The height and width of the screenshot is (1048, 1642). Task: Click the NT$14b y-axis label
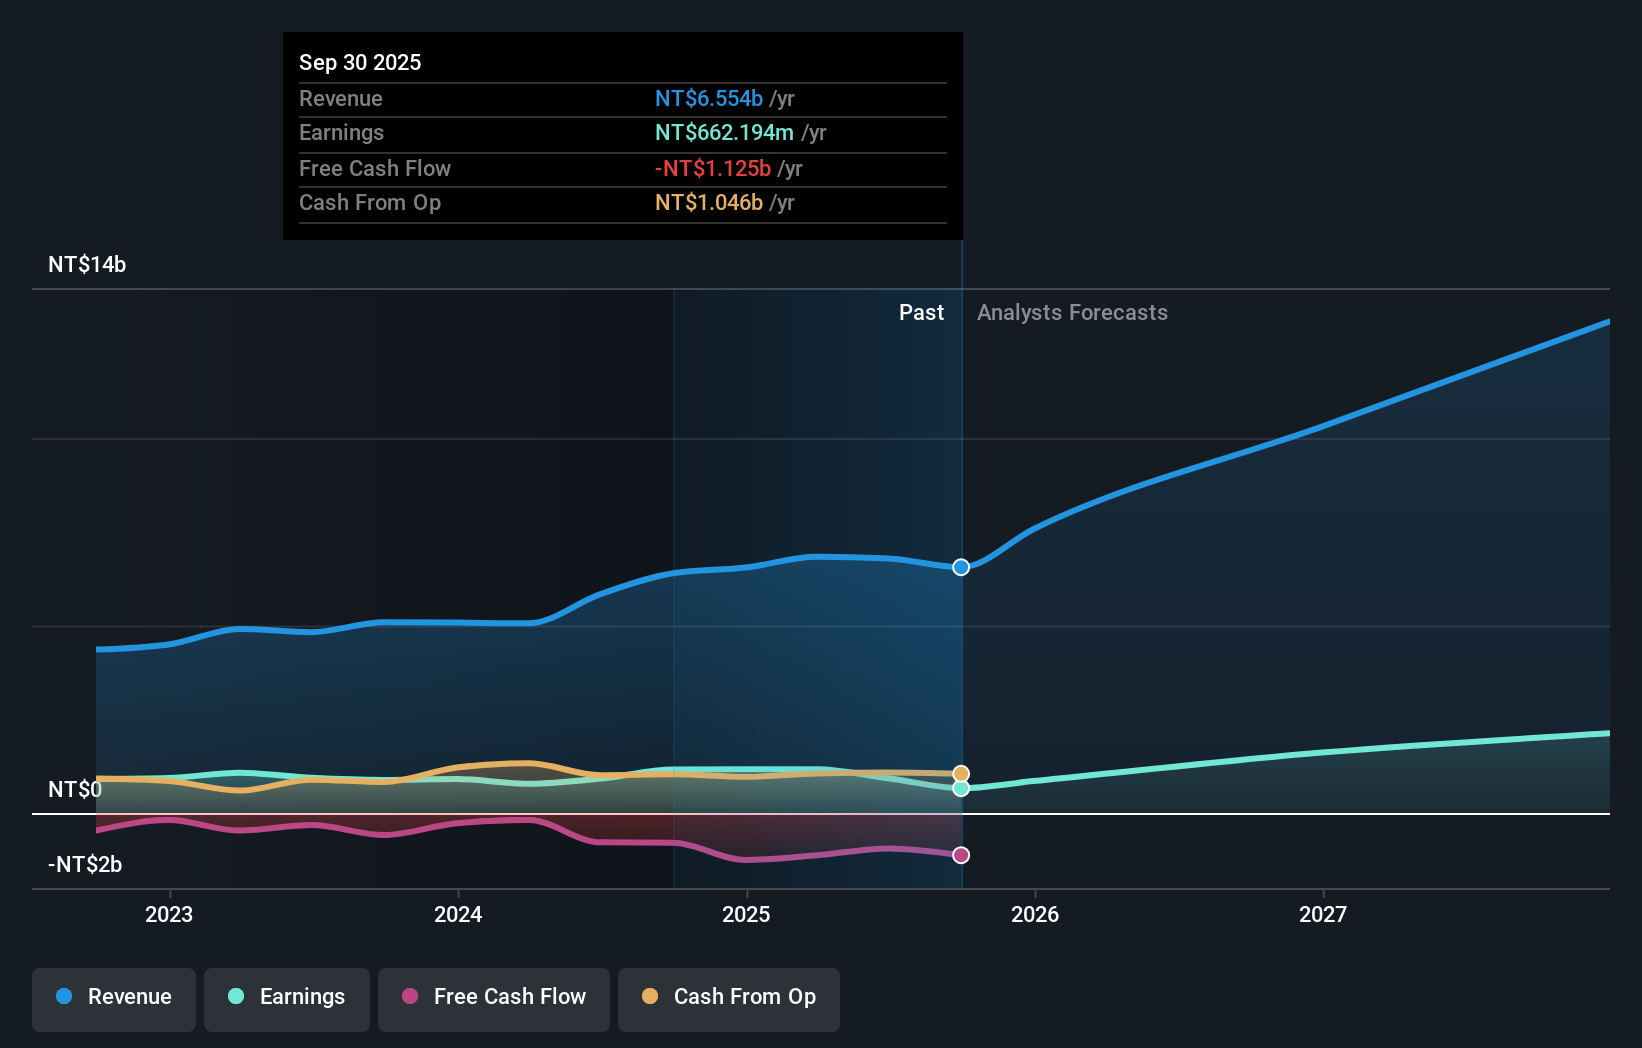(x=87, y=265)
